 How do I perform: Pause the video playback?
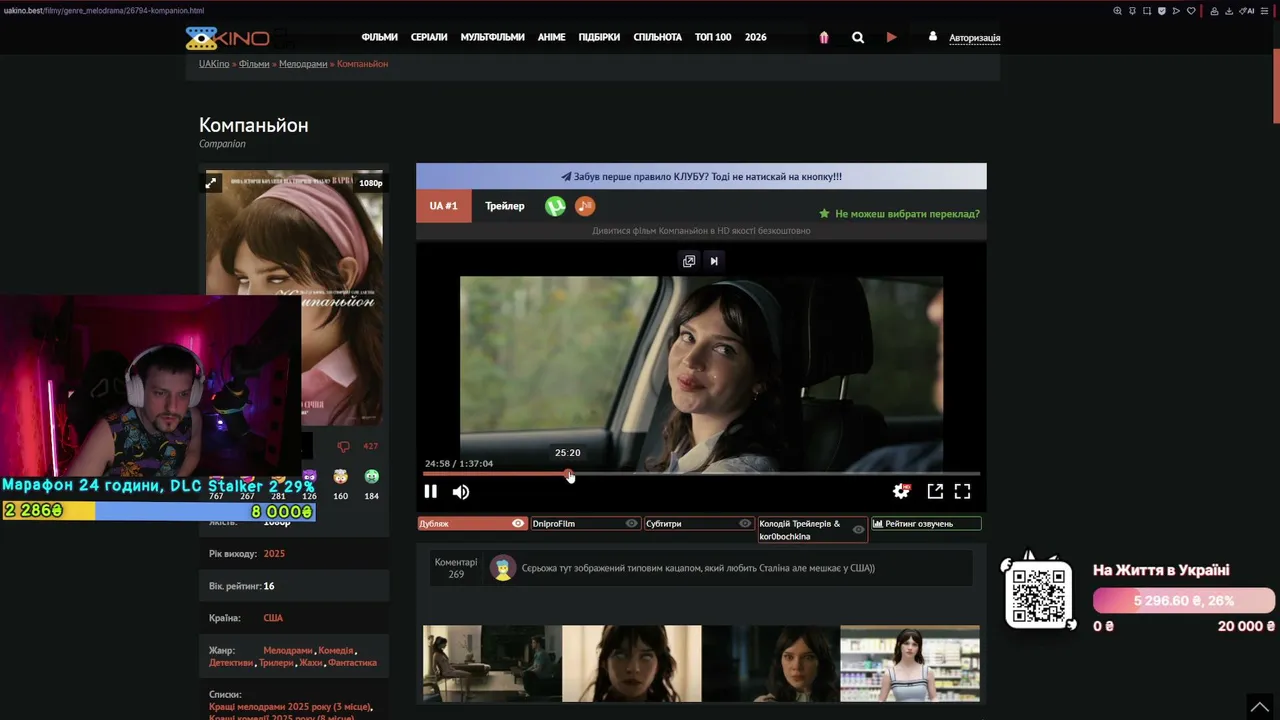pos(430,491)
